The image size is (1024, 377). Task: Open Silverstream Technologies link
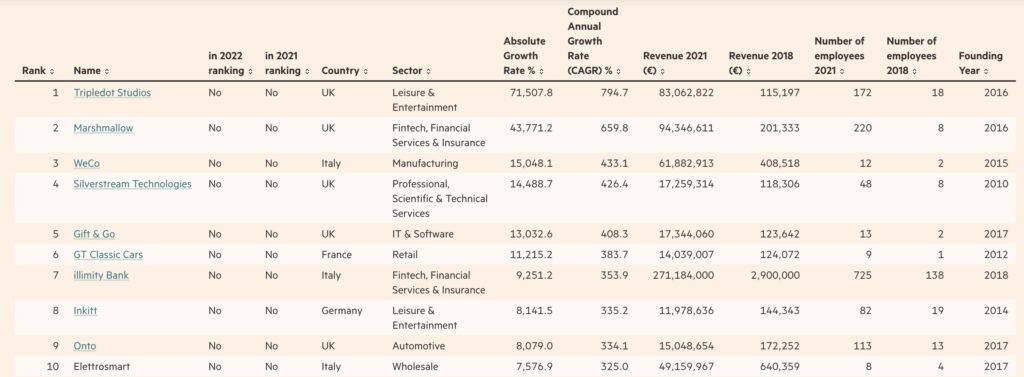click(x=133, y=184)
